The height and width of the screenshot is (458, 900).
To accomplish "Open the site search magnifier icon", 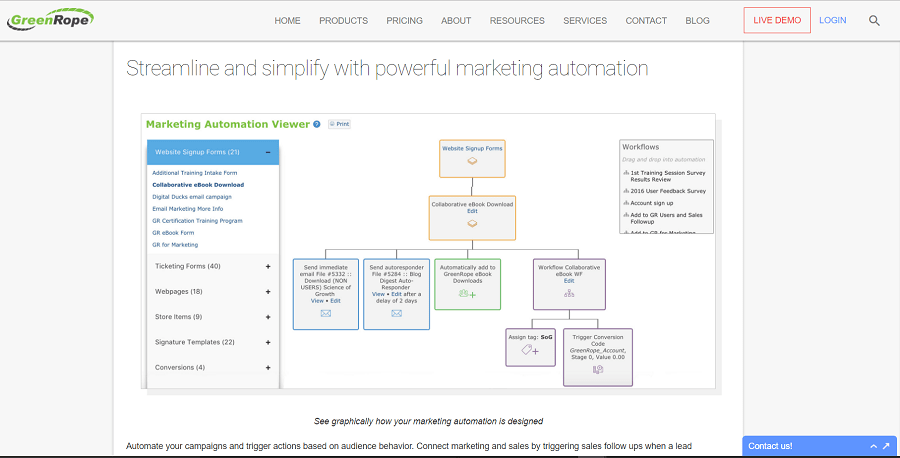I will coord(874,21).
